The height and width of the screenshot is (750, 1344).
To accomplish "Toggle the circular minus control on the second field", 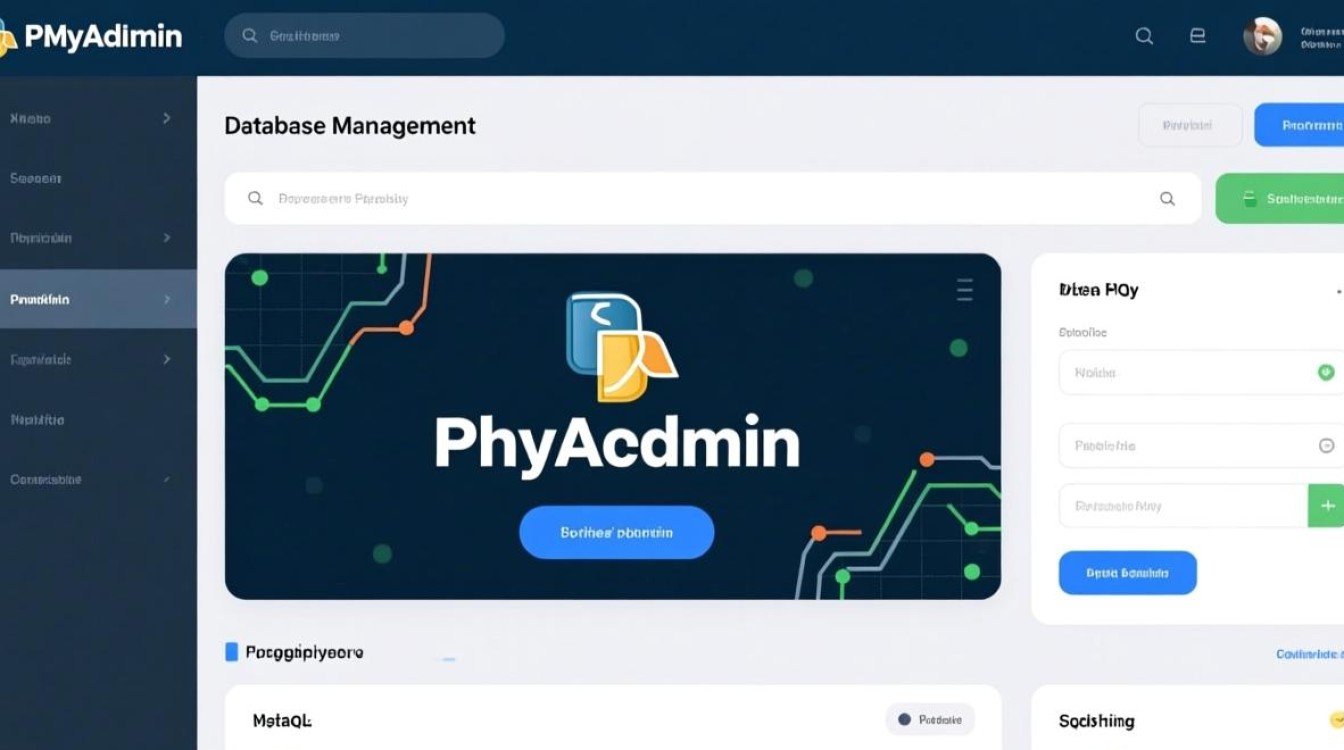I will 1326,445.
